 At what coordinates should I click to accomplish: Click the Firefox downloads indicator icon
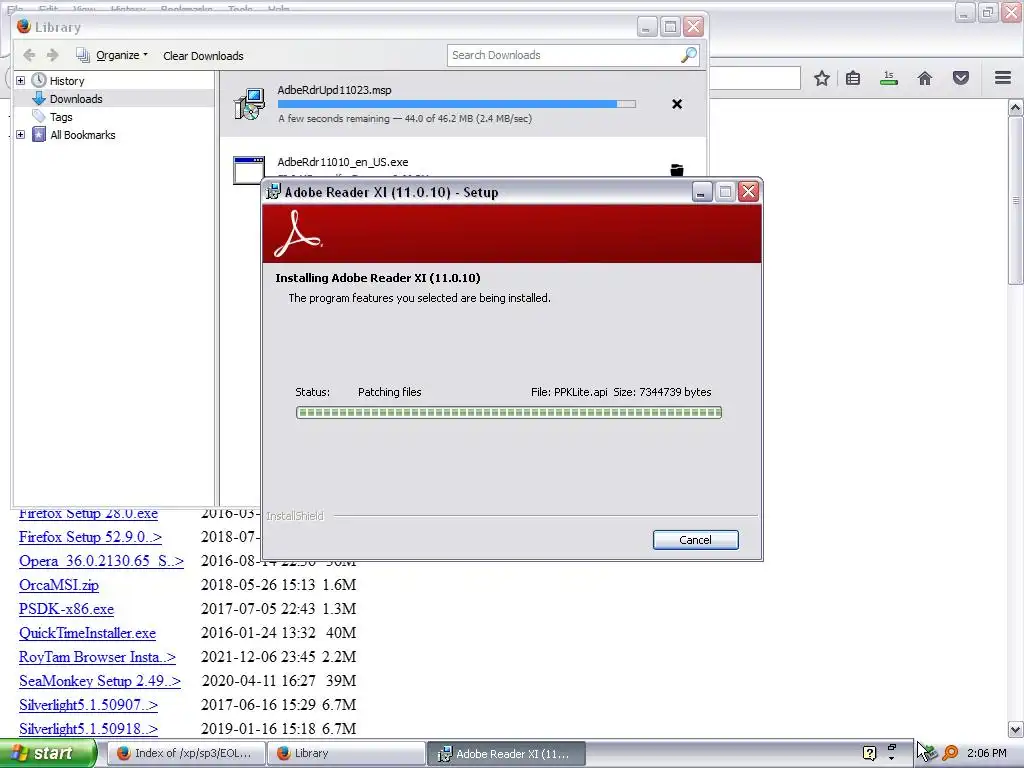[x=889, y=78]
